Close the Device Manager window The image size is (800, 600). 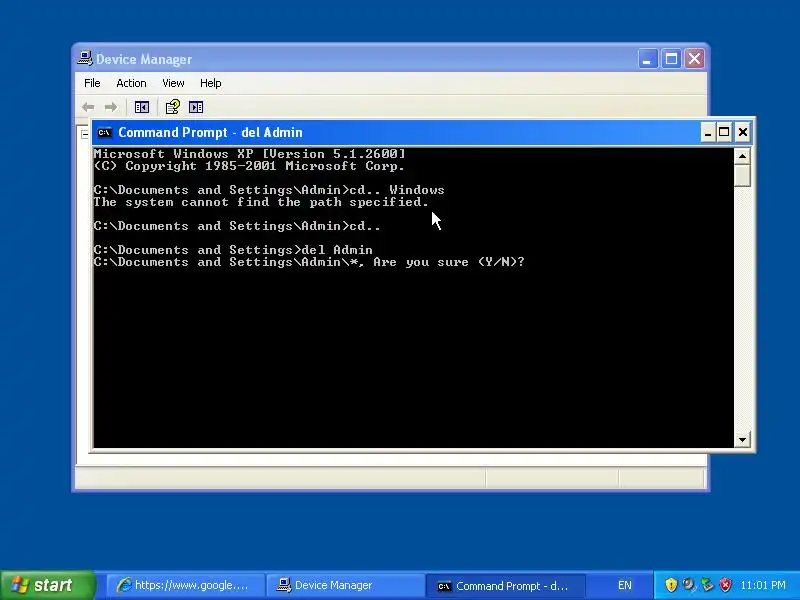[694, 59]
